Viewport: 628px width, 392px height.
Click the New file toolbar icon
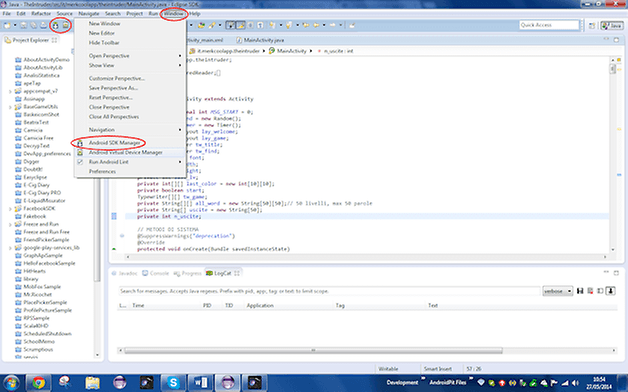(8, 26)
